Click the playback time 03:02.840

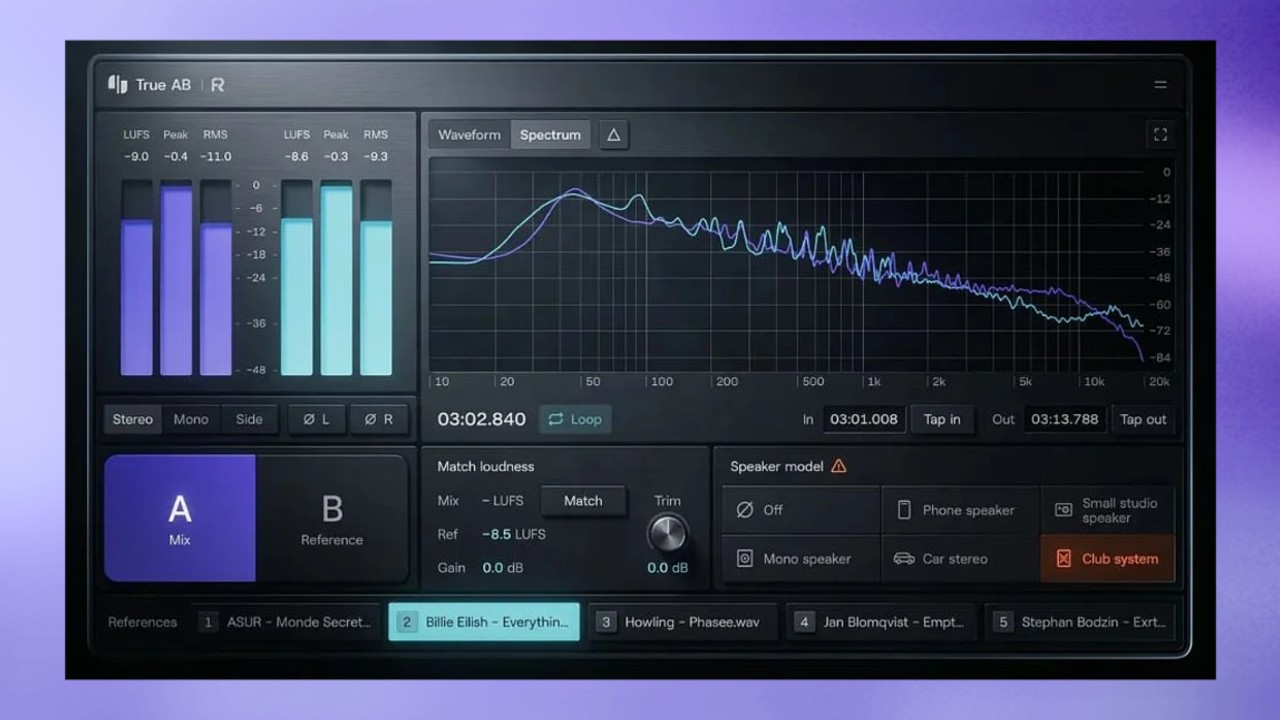482,419
